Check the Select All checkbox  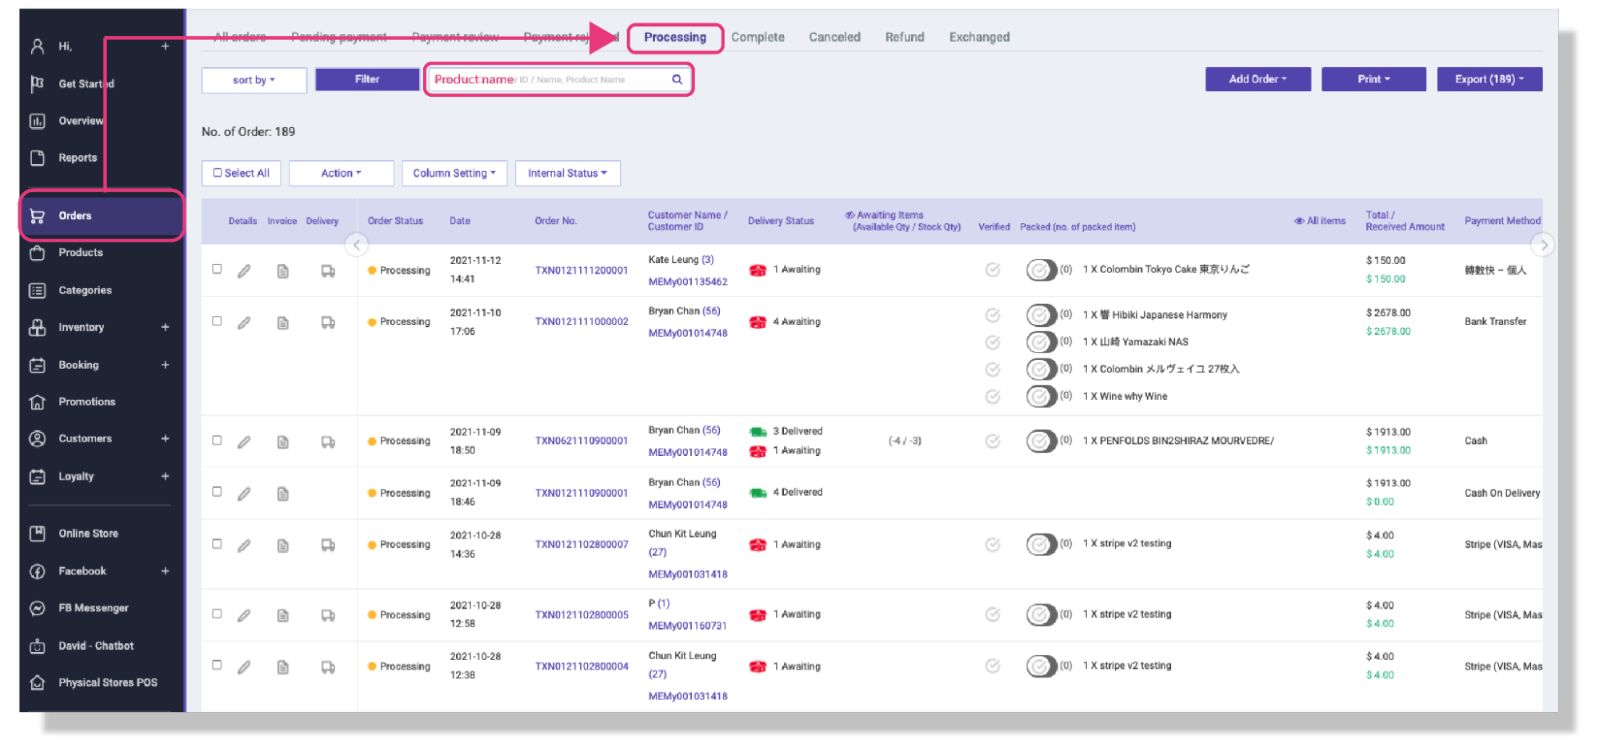pos(218,173)
